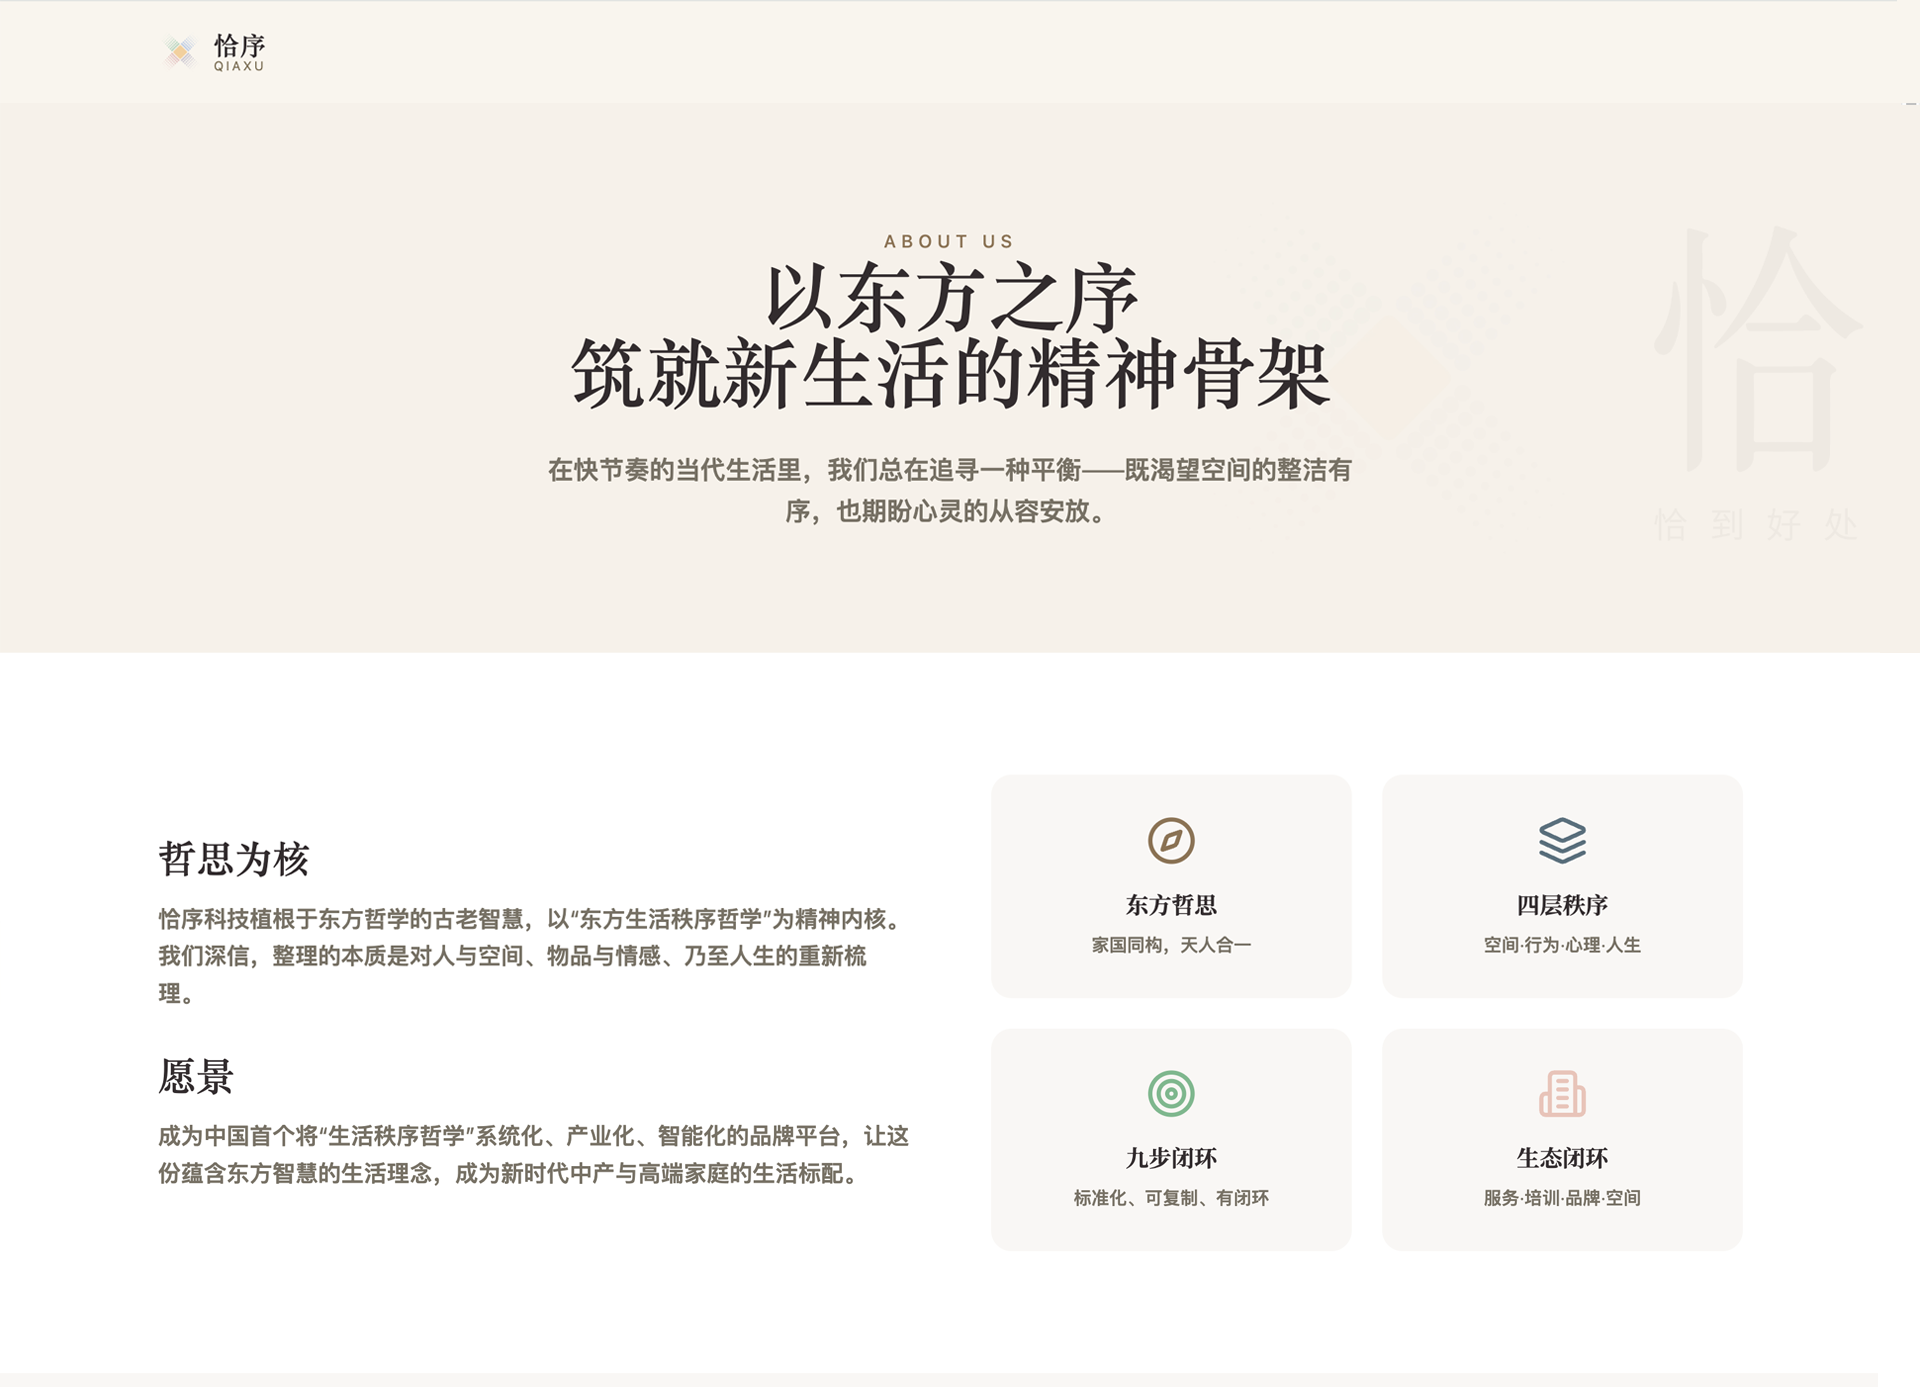Click the stacked layers icon for 四层秩序
Viewport: 1920px width, 1387px height.
1561,840
